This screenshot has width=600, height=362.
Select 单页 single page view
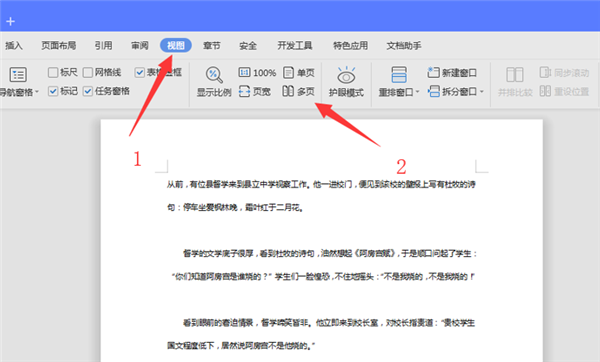299,72
